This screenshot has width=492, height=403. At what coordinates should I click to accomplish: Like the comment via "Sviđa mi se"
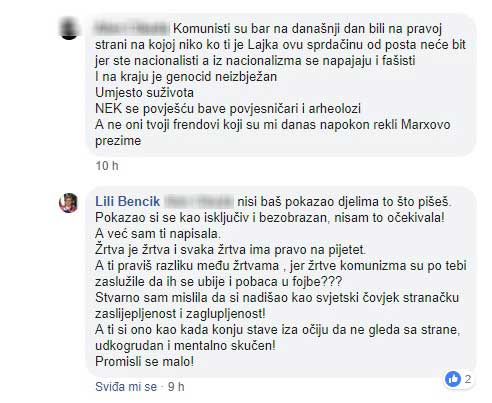tap(126, 387)
